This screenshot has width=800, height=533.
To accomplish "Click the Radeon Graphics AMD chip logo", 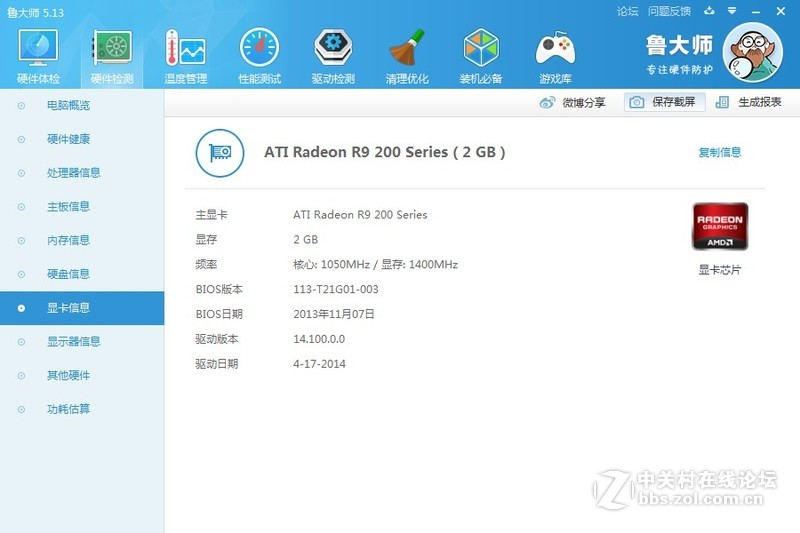I will click(x=720, y=226).
